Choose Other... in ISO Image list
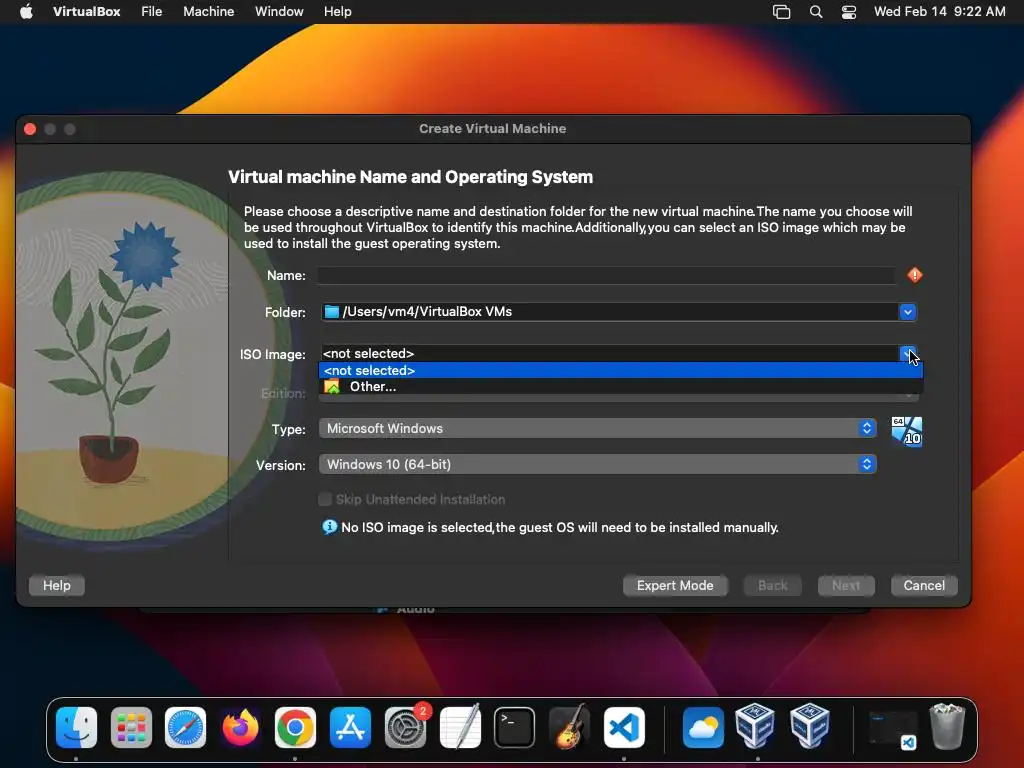 pyautogui.click(x=620, y=387)
